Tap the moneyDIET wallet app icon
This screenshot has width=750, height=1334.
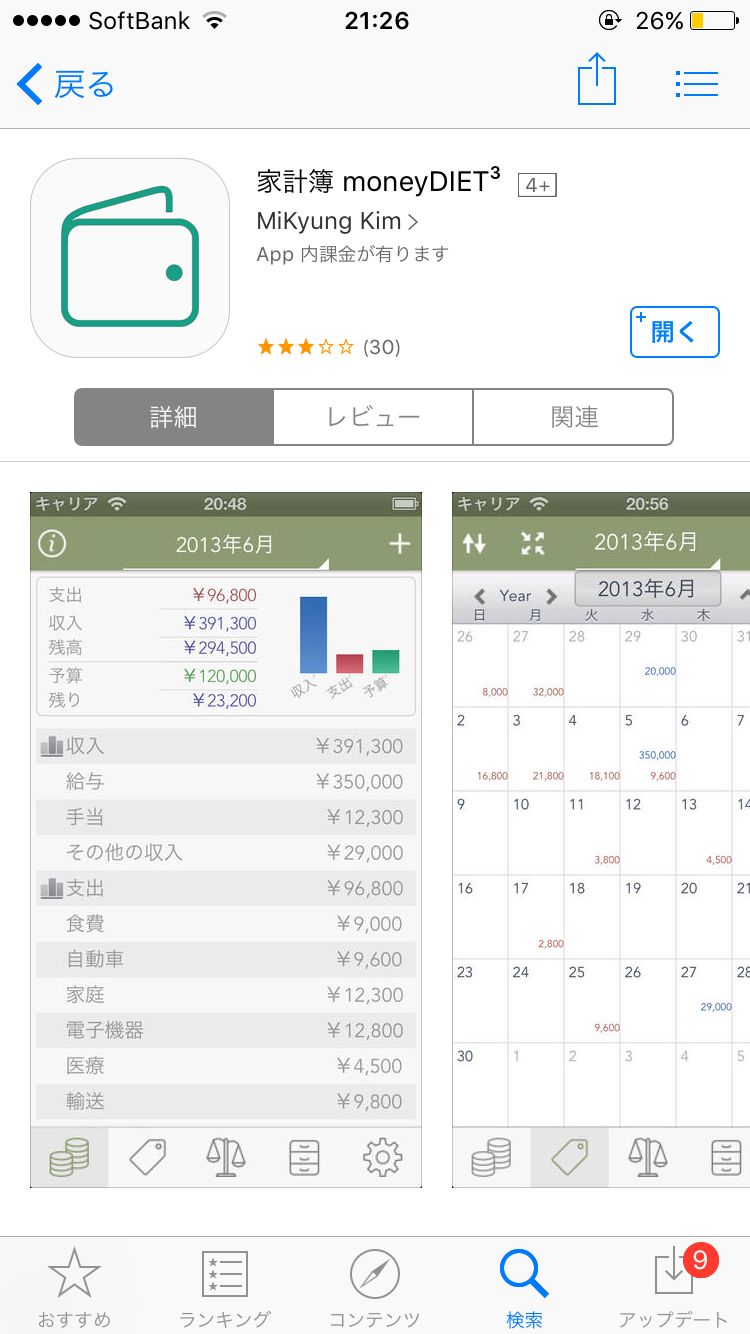(x=130, y=258)
